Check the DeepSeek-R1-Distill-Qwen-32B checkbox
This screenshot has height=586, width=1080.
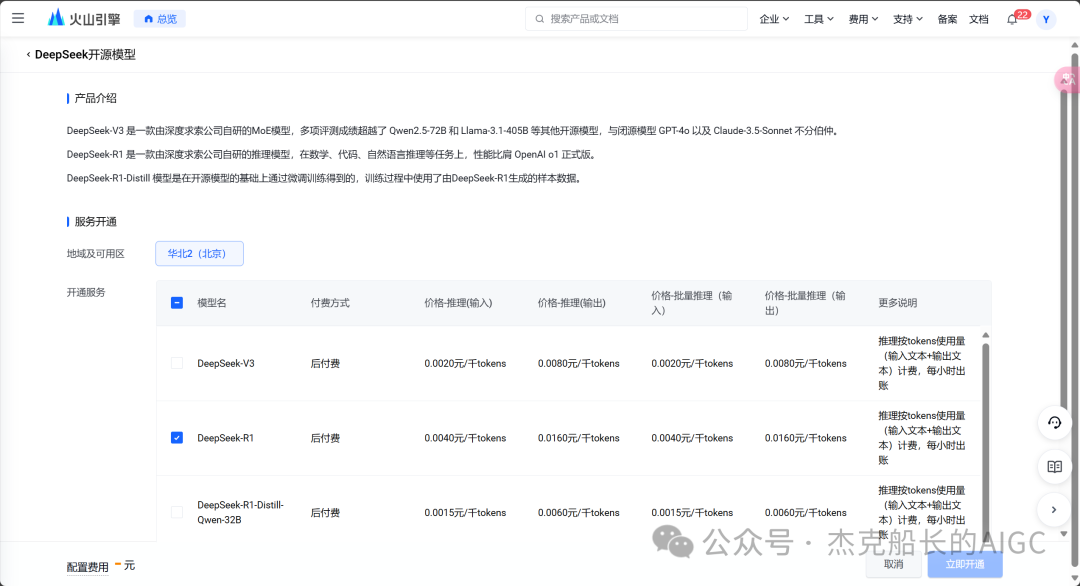[177, 512]
